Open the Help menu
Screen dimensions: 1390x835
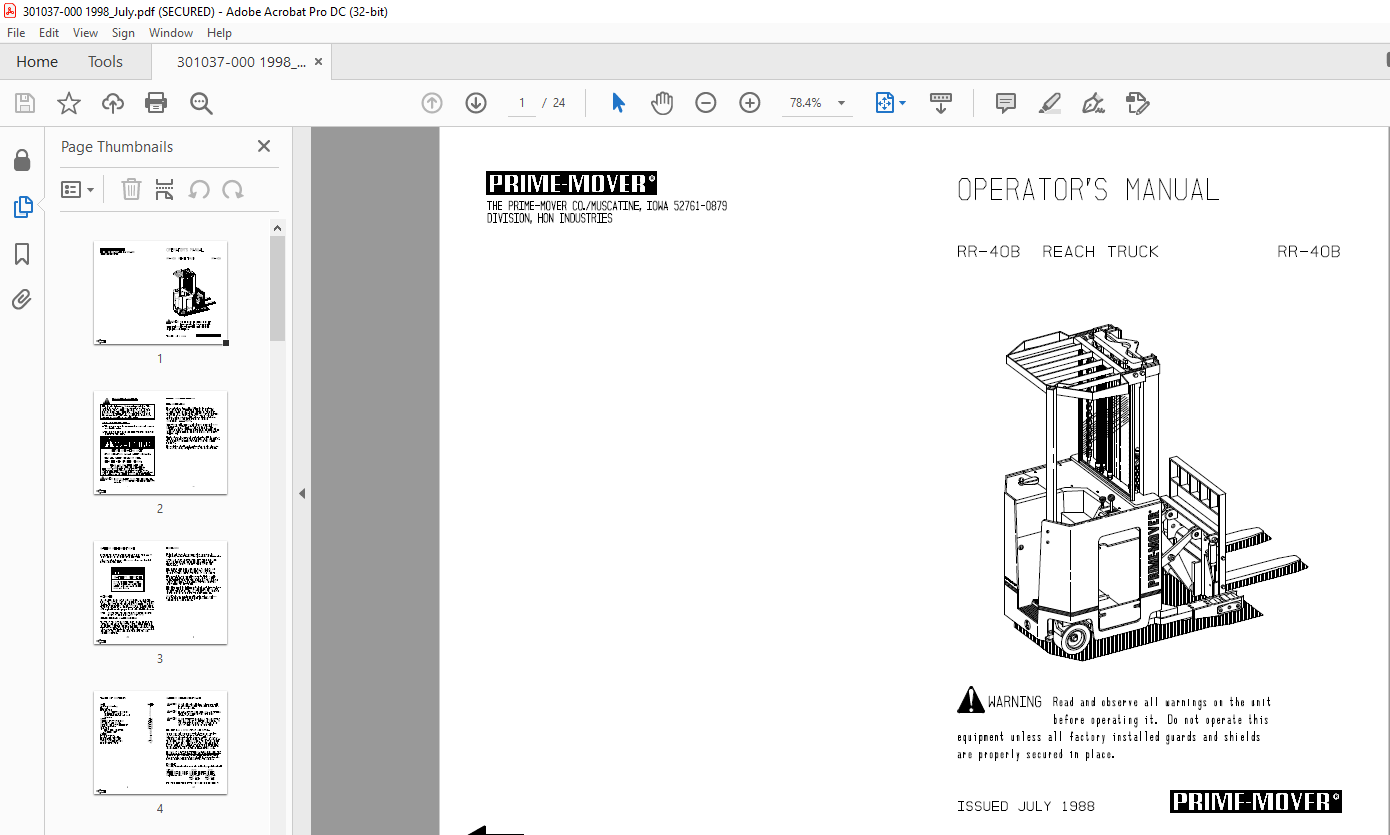[x=219, y=33]
